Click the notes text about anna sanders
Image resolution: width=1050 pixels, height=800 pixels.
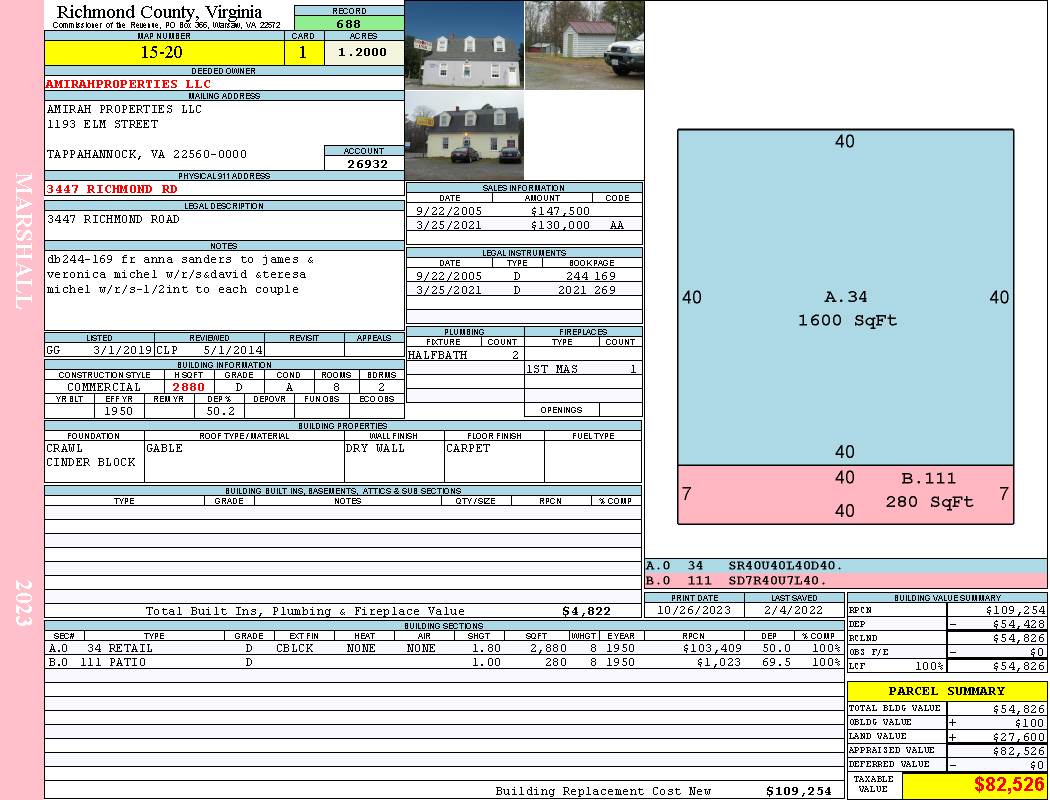[180, 274]
